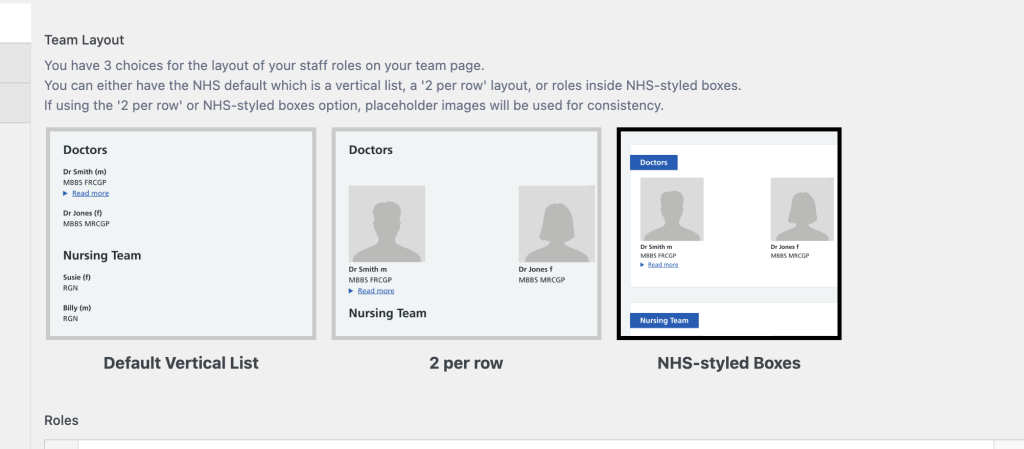Click Dr Jones female placeholder in NHS-styled preview
Screen dimensions: 1024x449
point(802,209)
